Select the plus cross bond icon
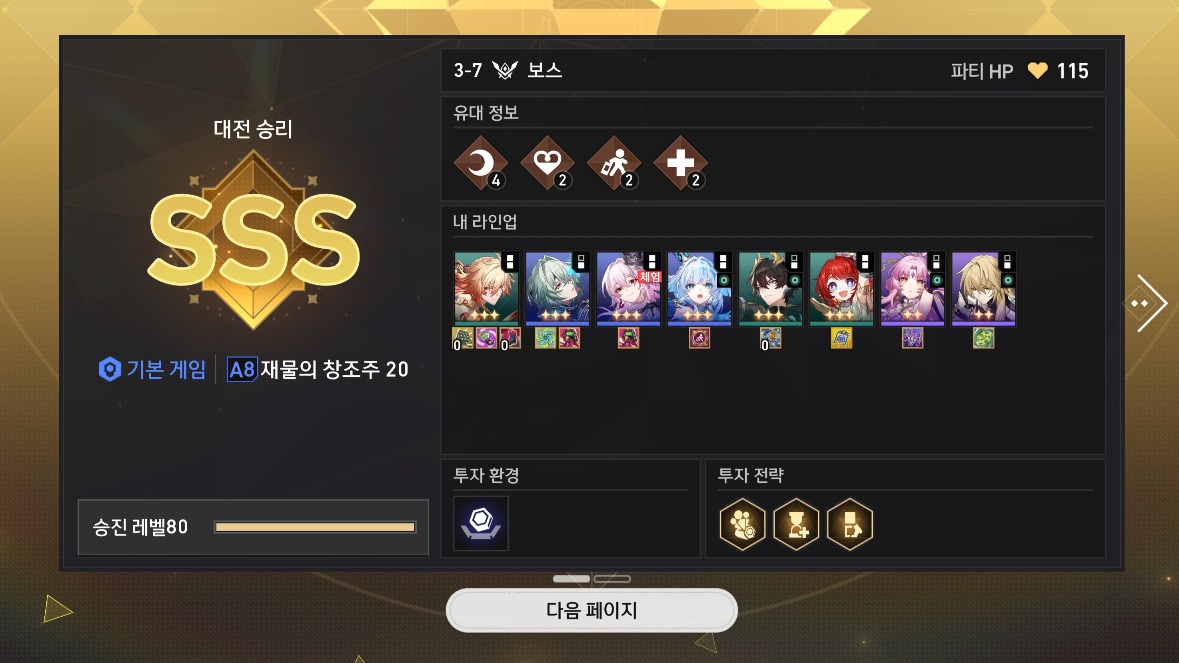This screenshot has width=1179, height=663. coord(680,162)
